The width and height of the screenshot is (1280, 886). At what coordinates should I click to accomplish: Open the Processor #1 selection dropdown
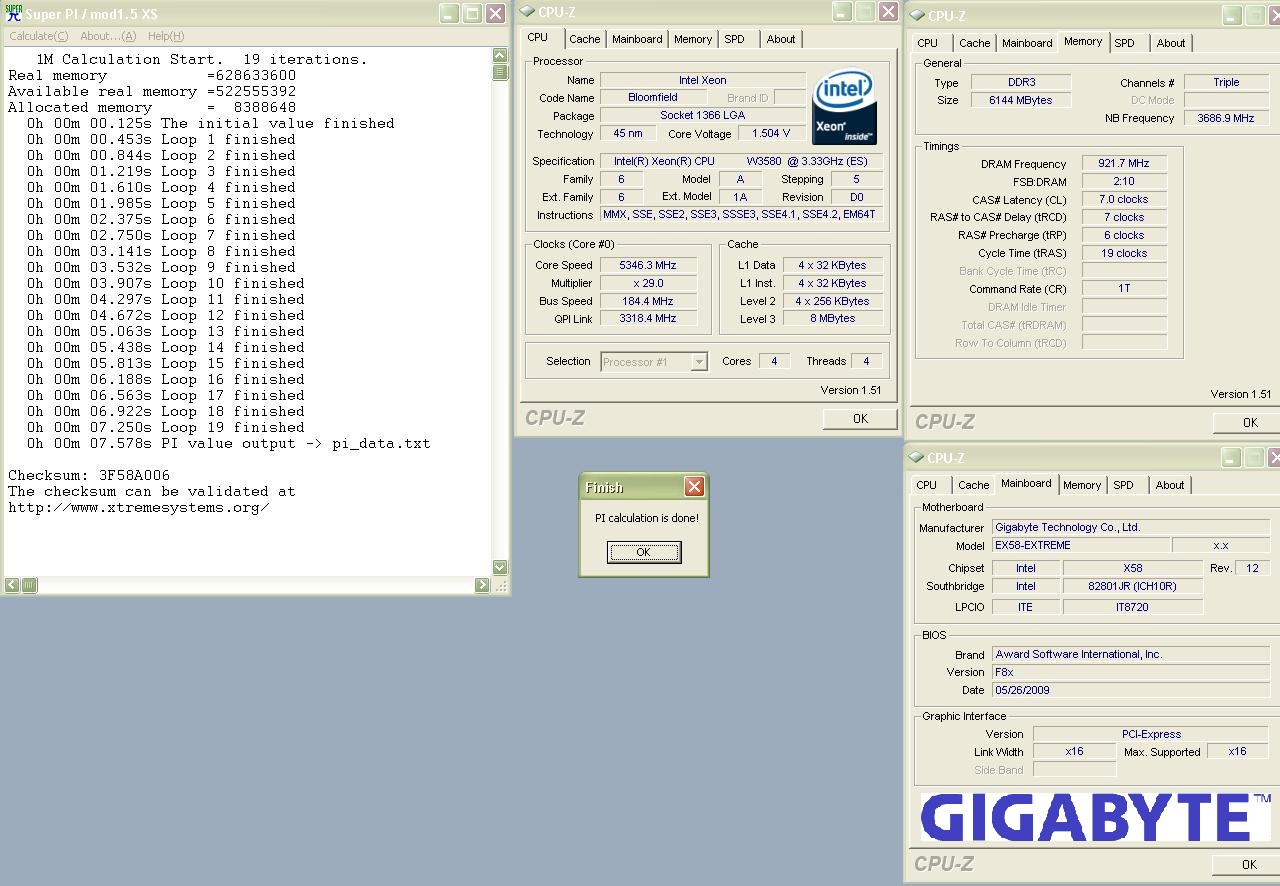(654, 362)
